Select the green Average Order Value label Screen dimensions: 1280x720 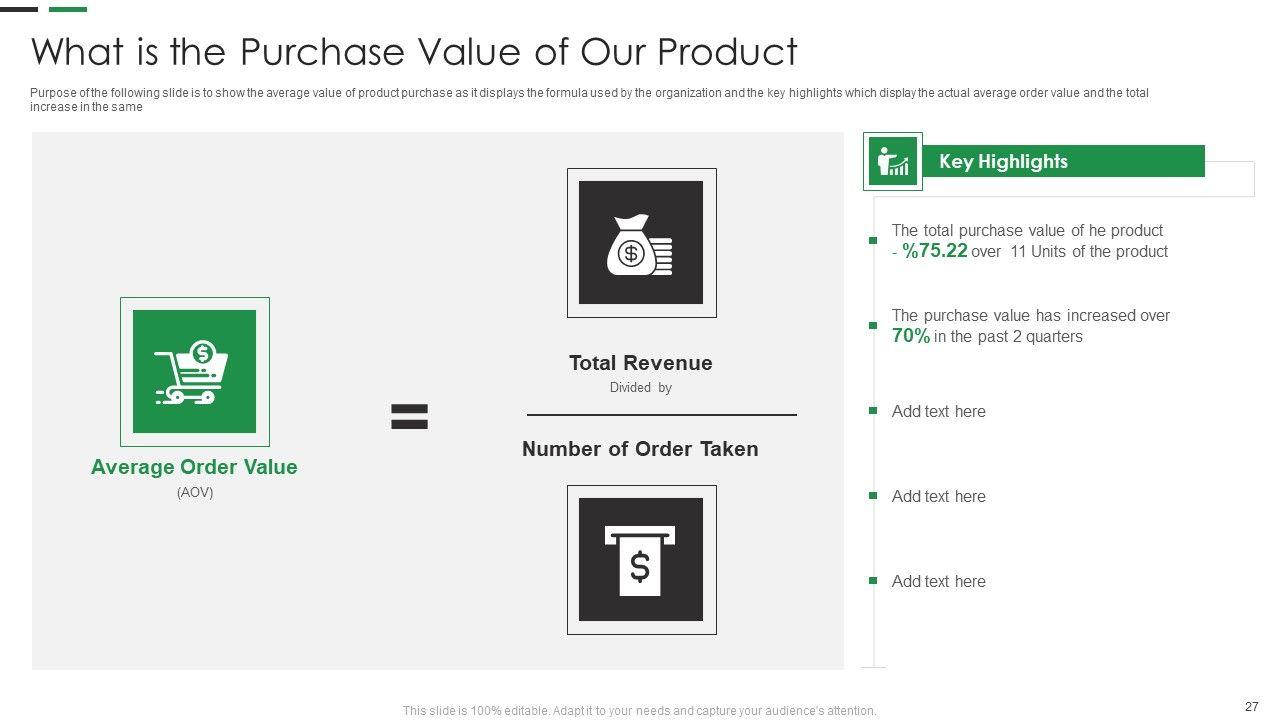pyautogui.click(x=194, y=467)
